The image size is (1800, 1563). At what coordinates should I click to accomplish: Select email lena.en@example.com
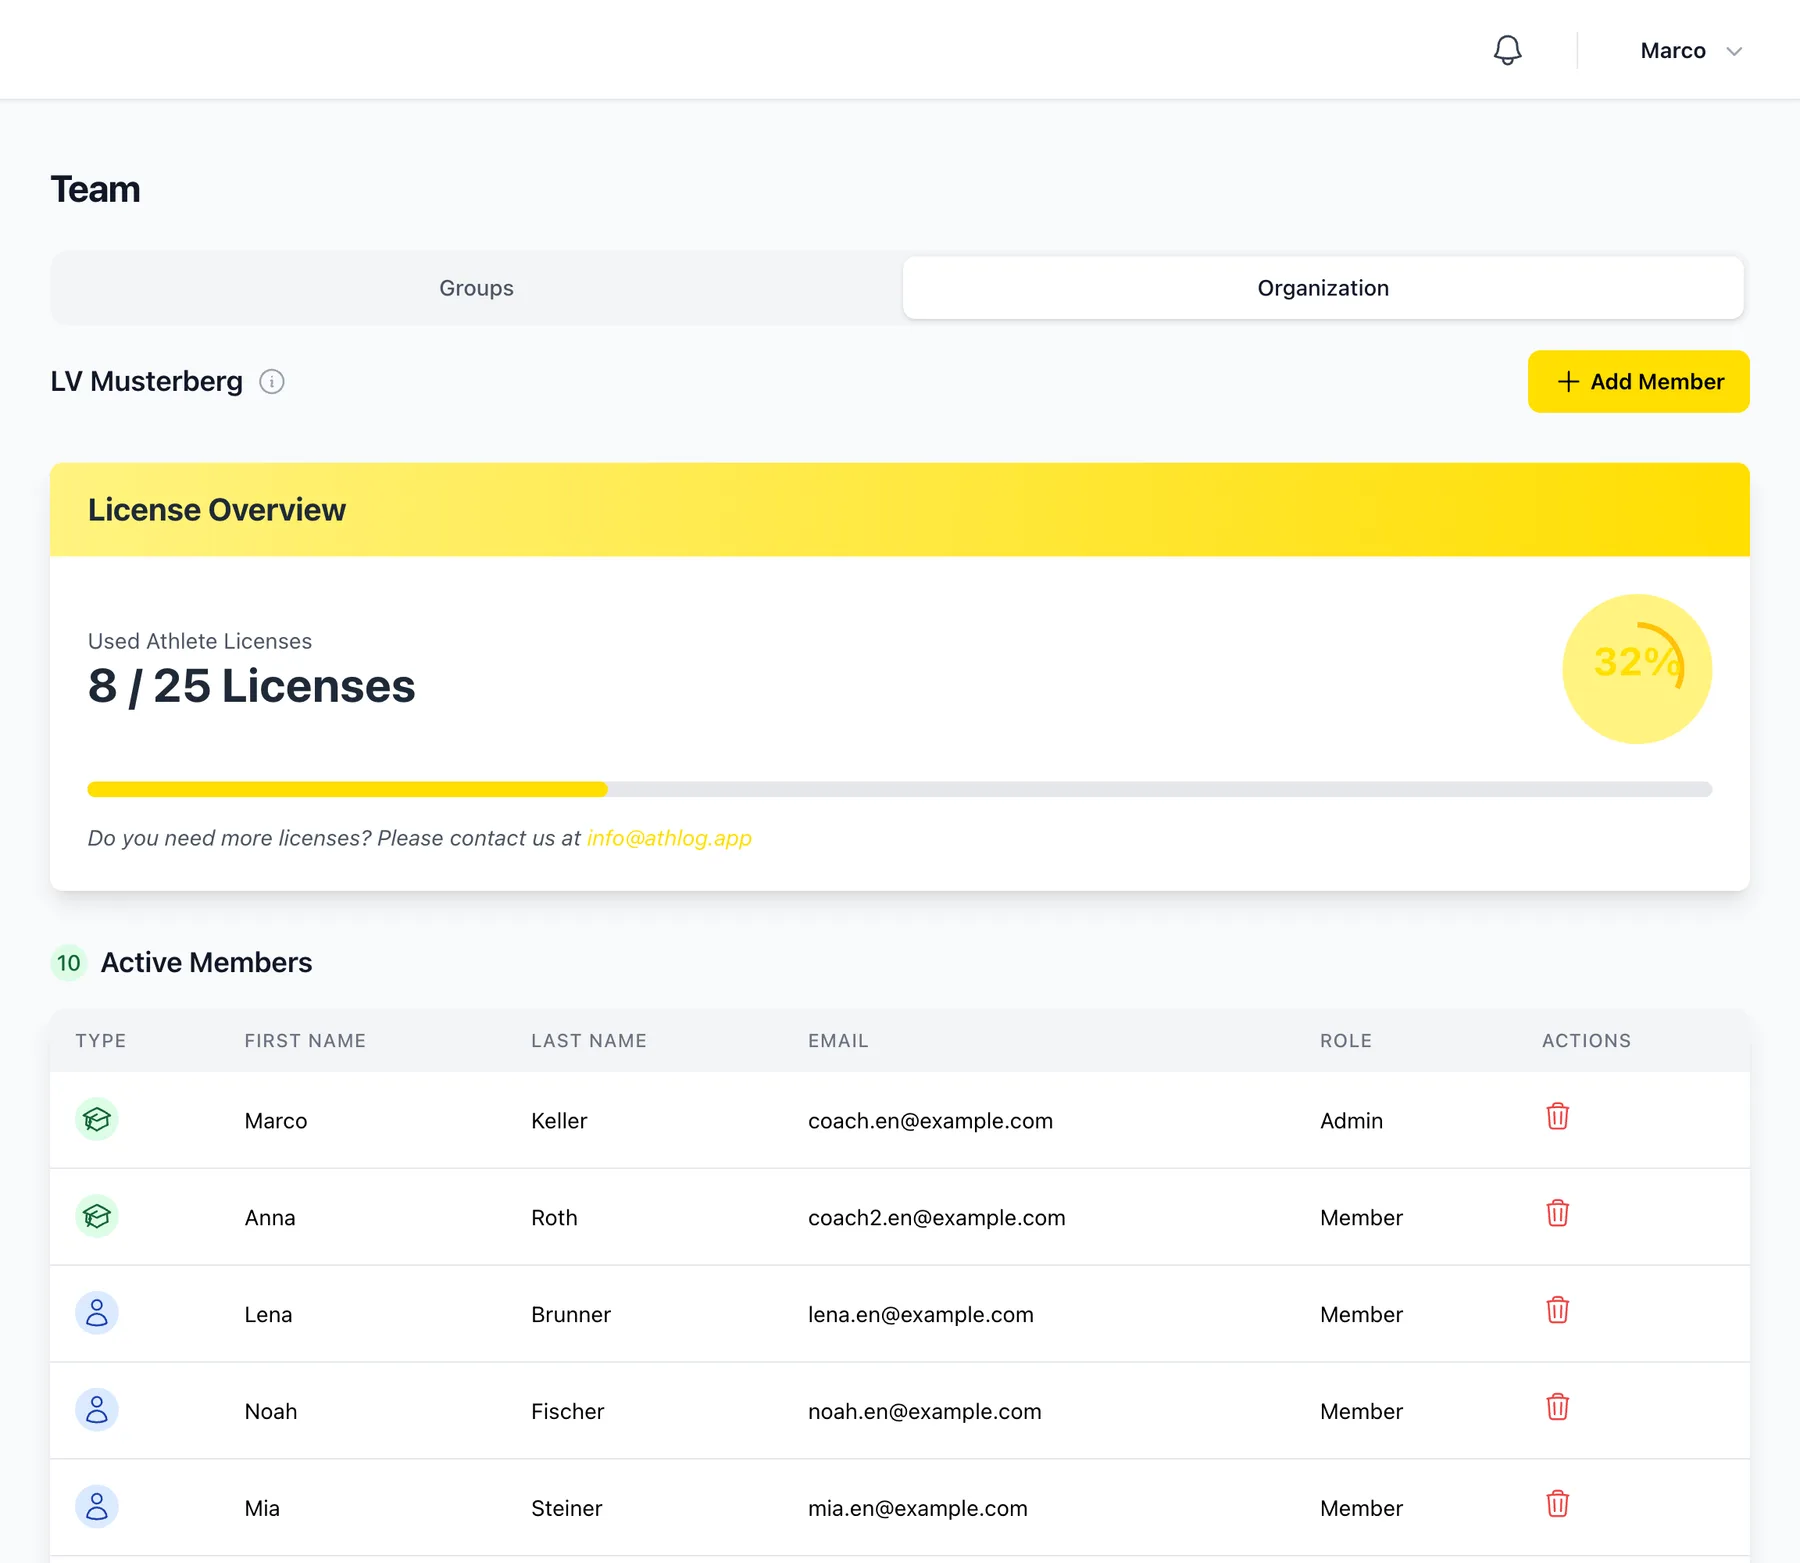921,1315
